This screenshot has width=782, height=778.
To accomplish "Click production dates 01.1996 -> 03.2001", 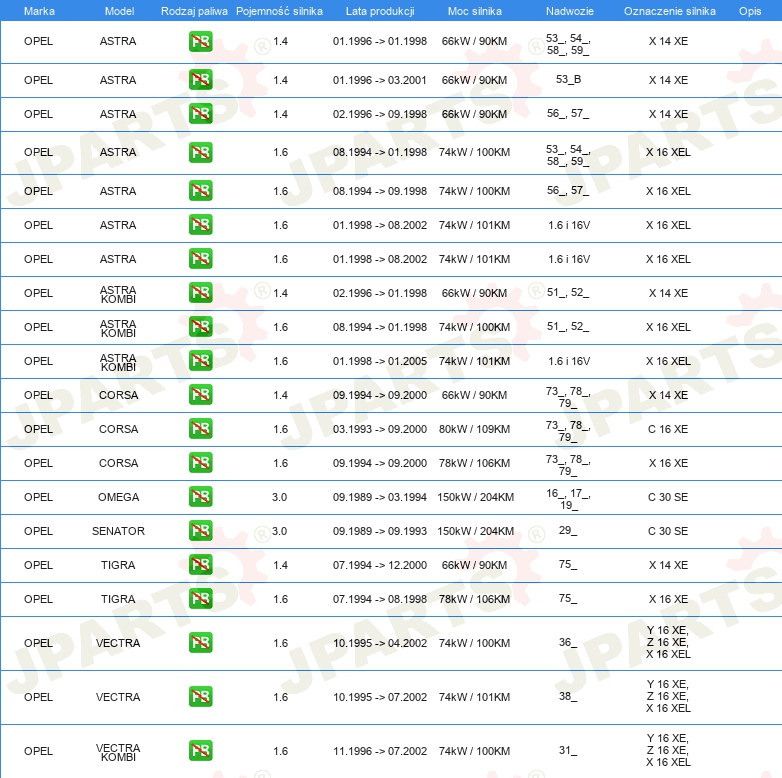I will pos(380,80).
